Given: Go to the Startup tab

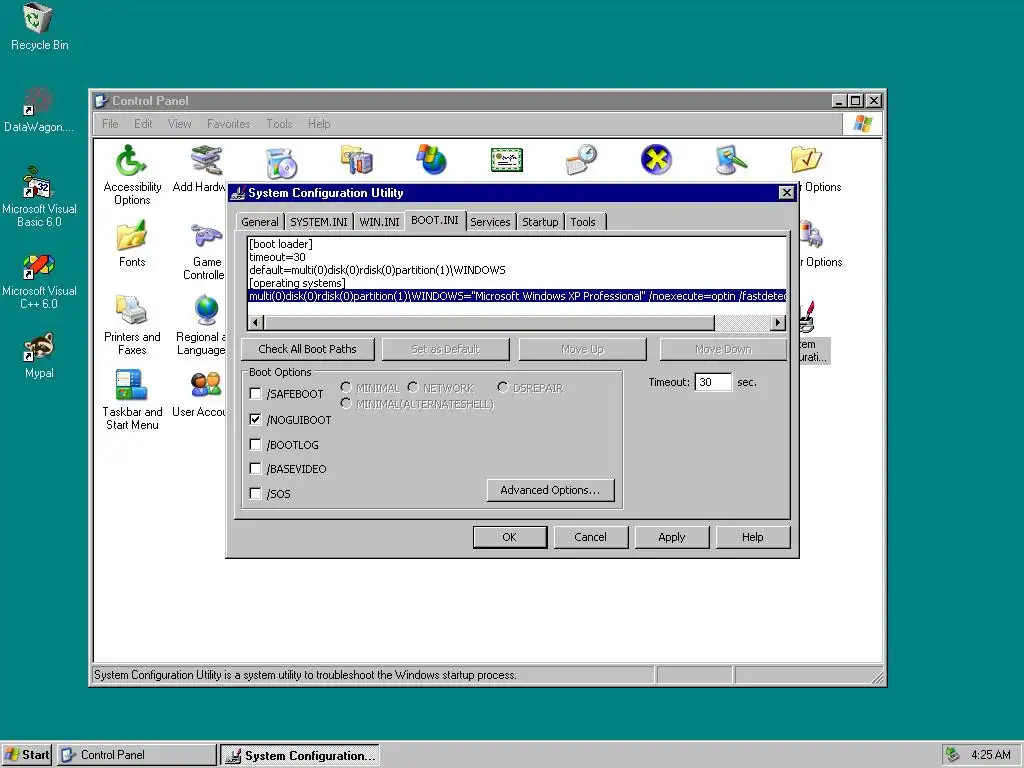Looking at the screenshot, I should 540,222.
